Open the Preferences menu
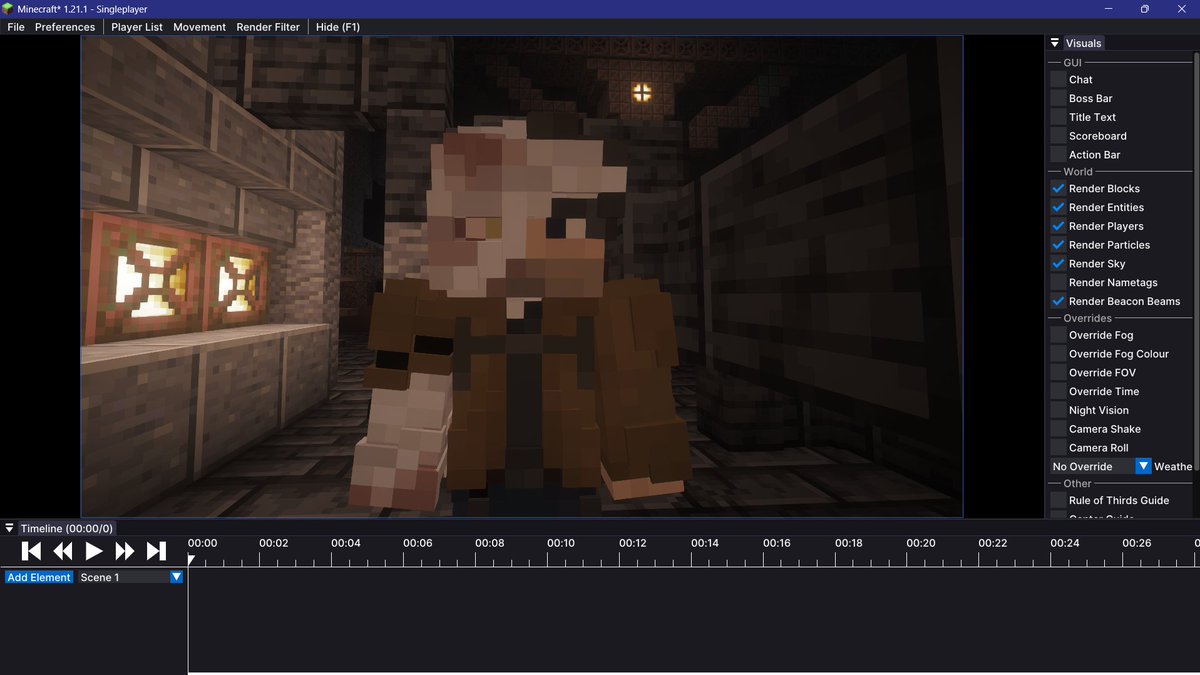 [65, 27]
